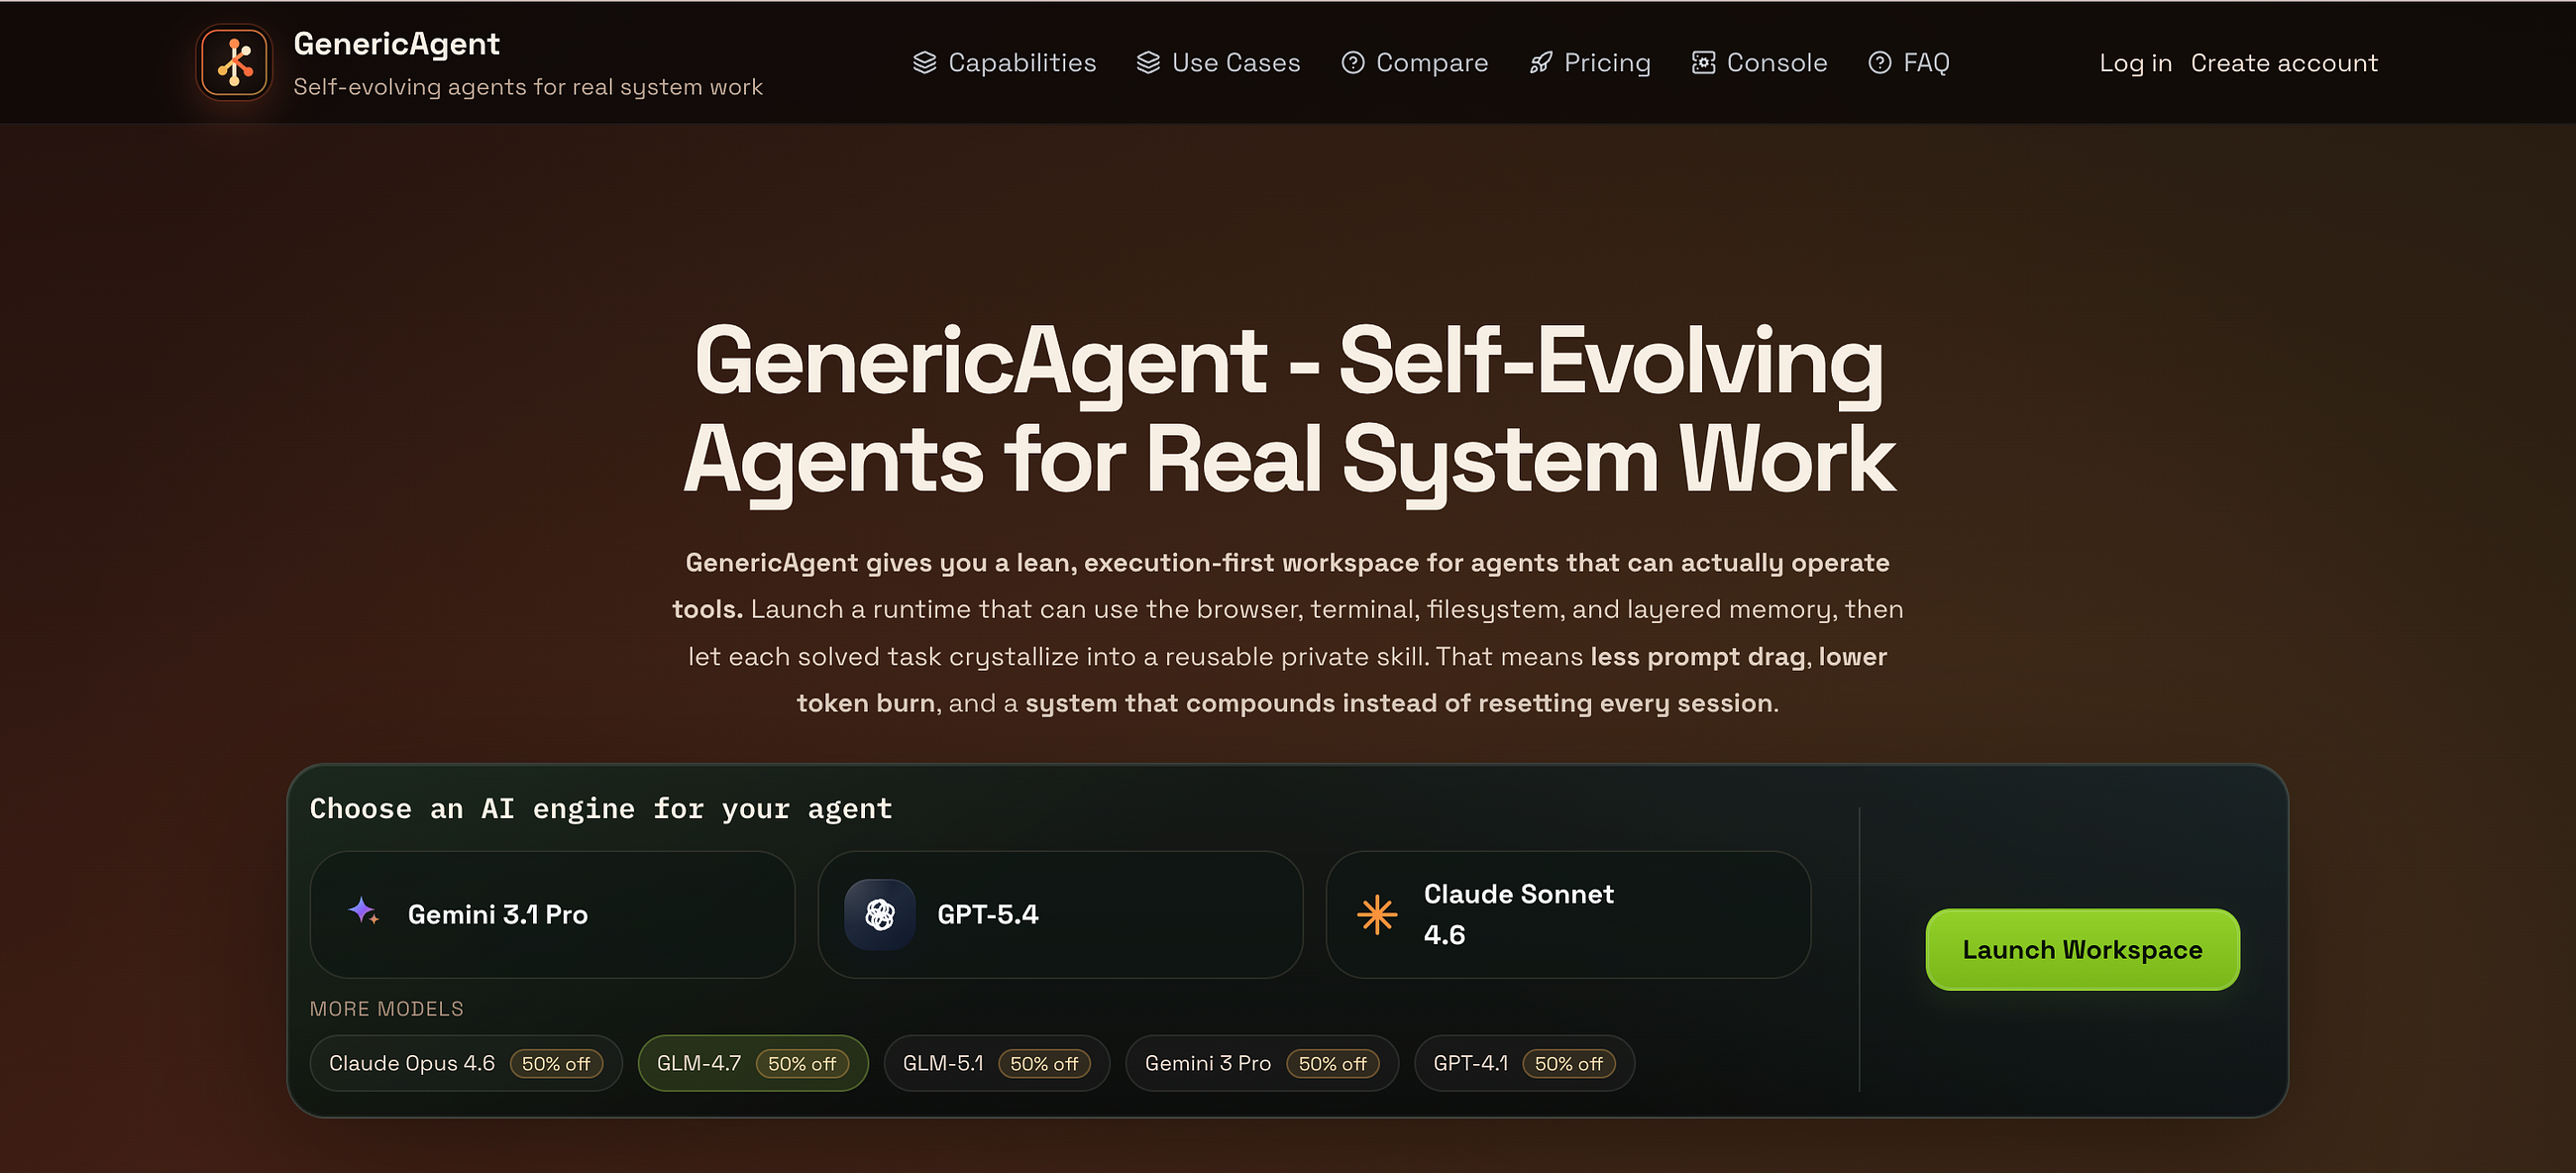The image size is (2576, 1173).
Task: Click the GenericAgent logo icon
Action: pos(235,62)
